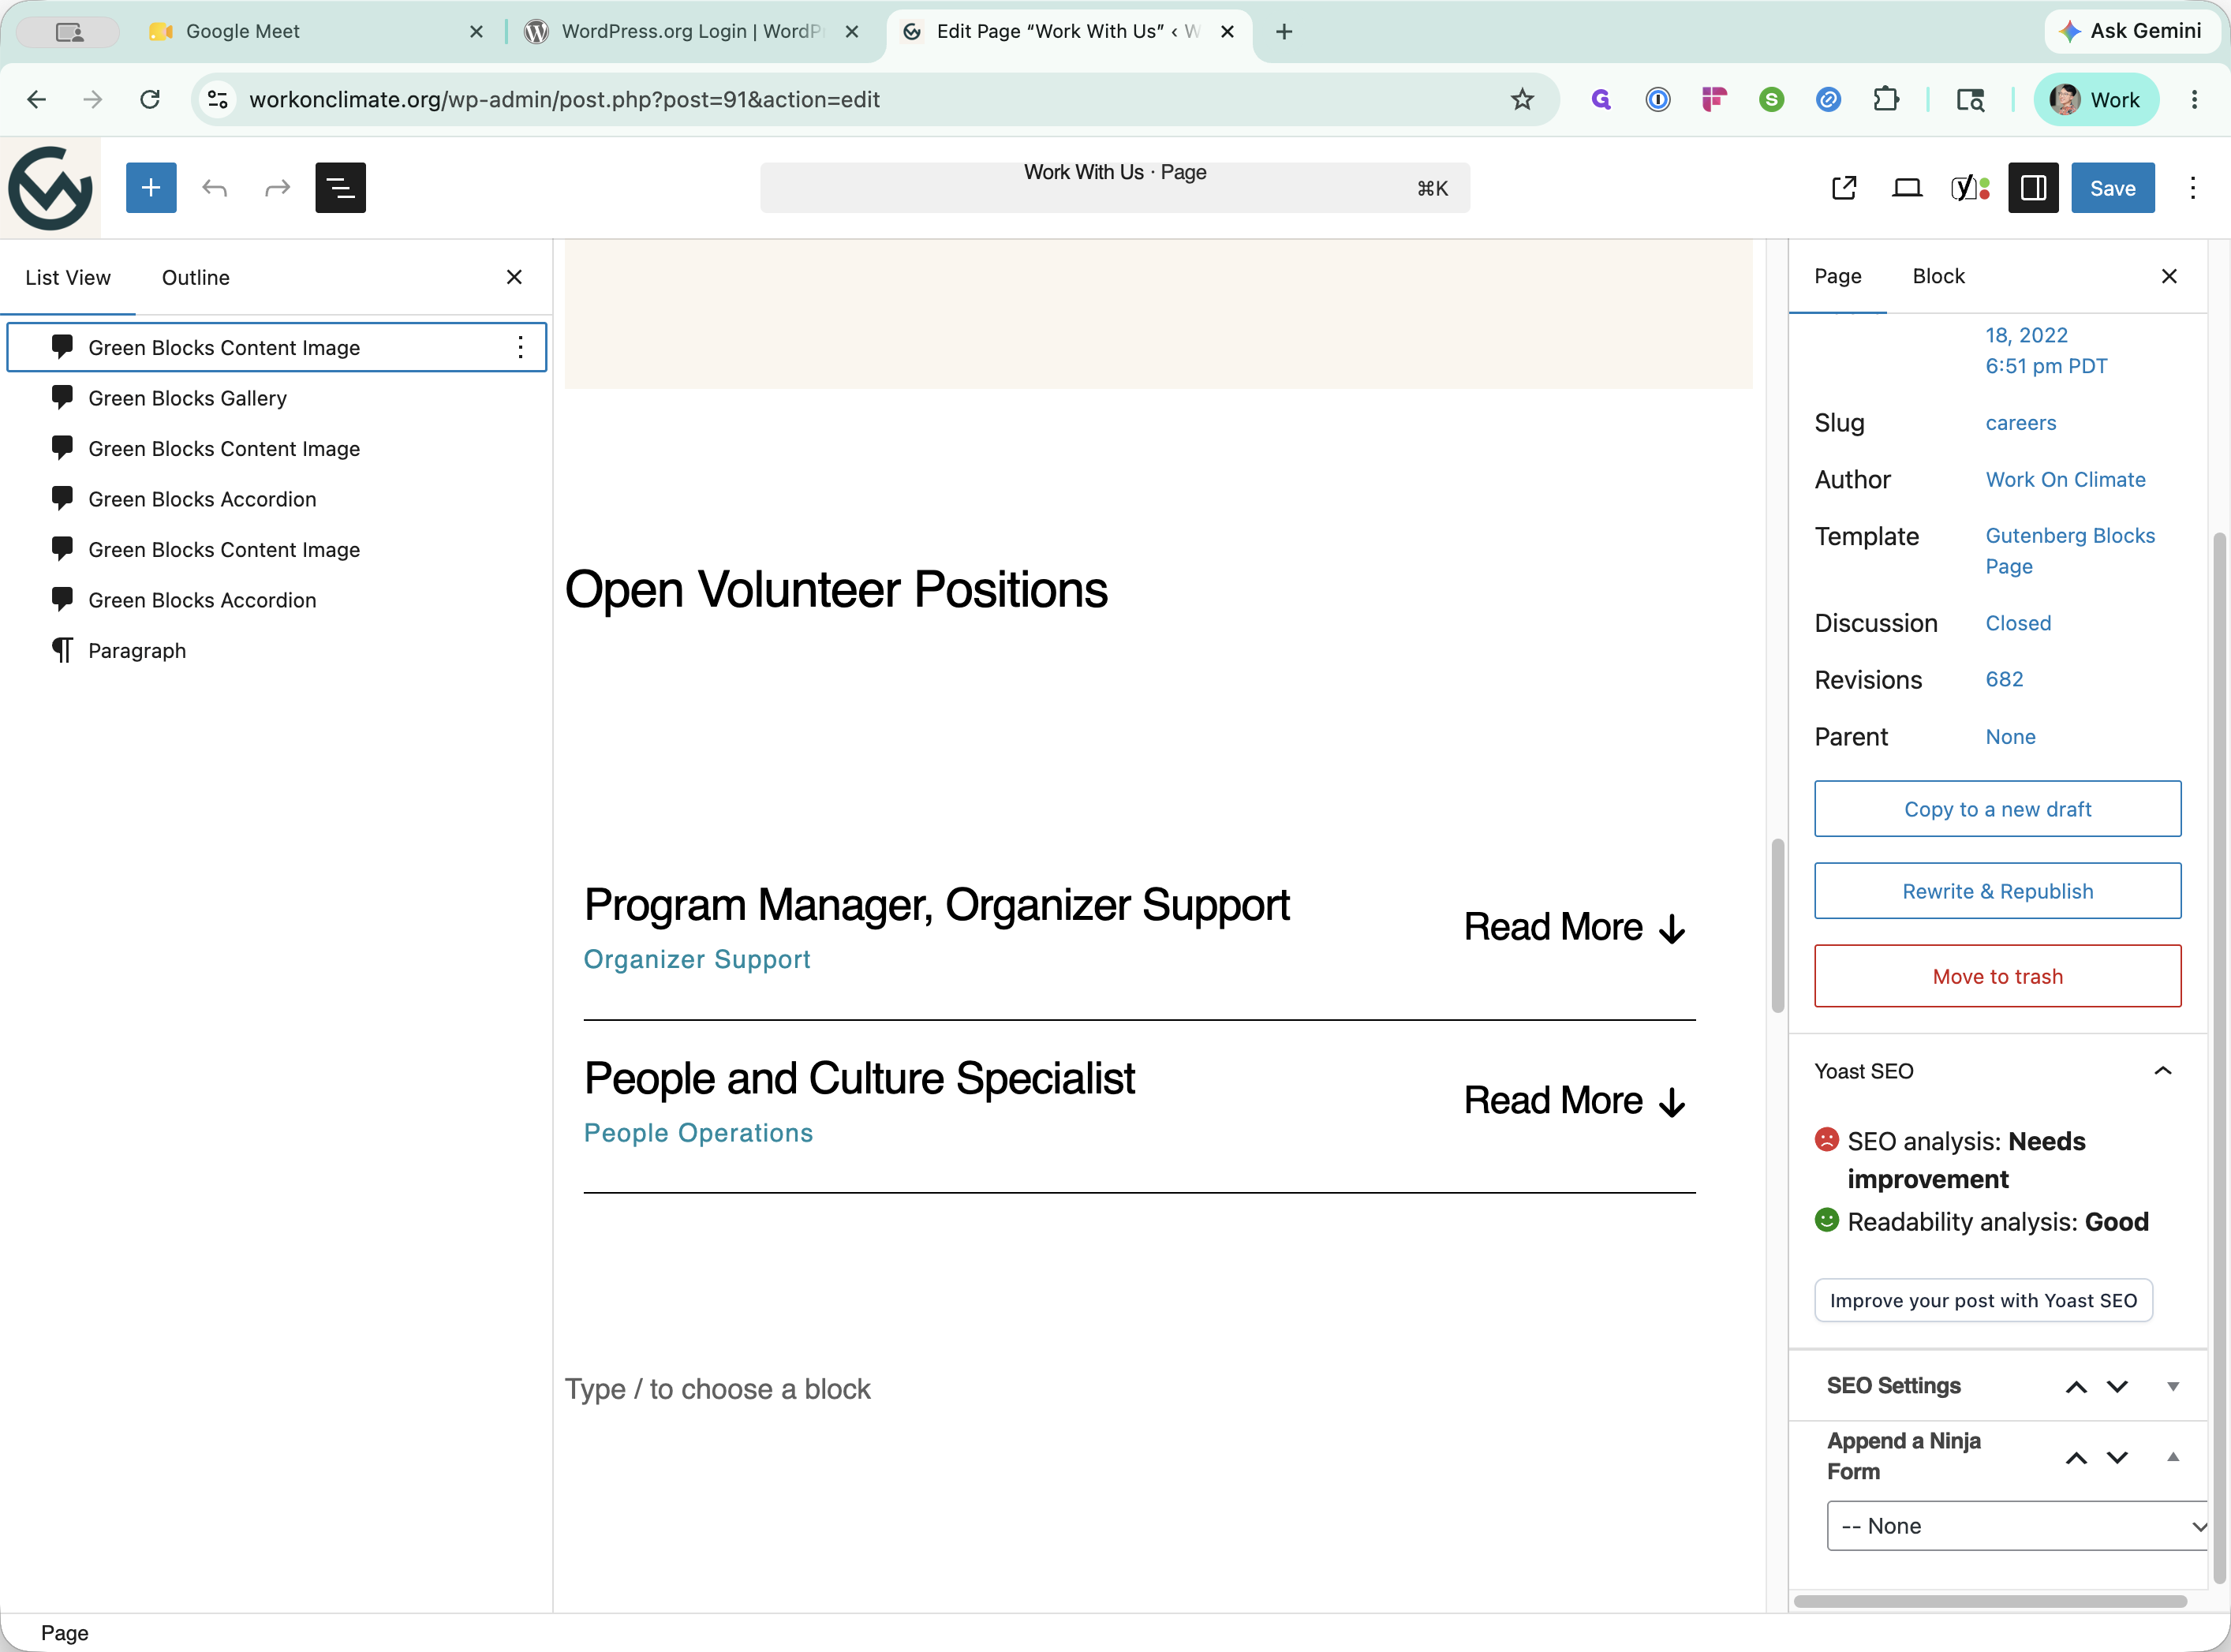Image resolution: width=2231 pixels, height=1652 pixels.
Task: Click the Green Blocks Gallery block icon
Action: (x=62, y=397)
